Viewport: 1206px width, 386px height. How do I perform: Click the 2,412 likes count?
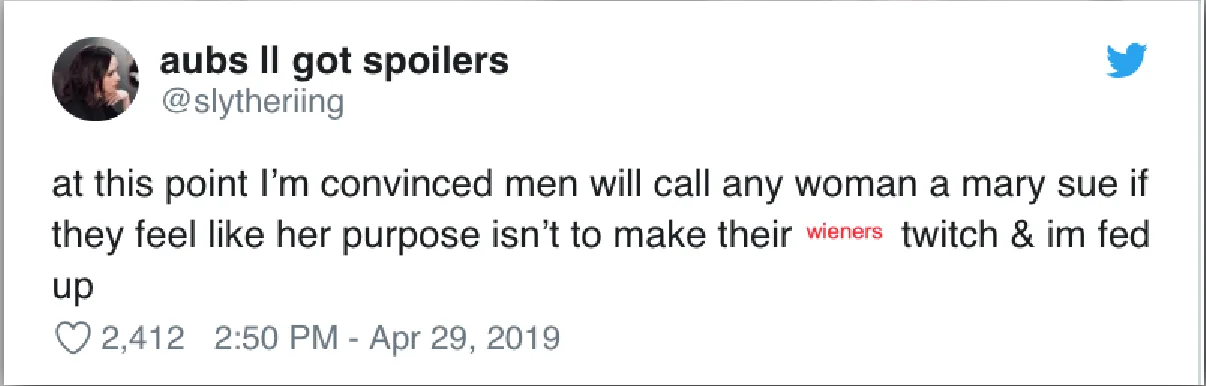pyautogui.click(x=142, y=338)
